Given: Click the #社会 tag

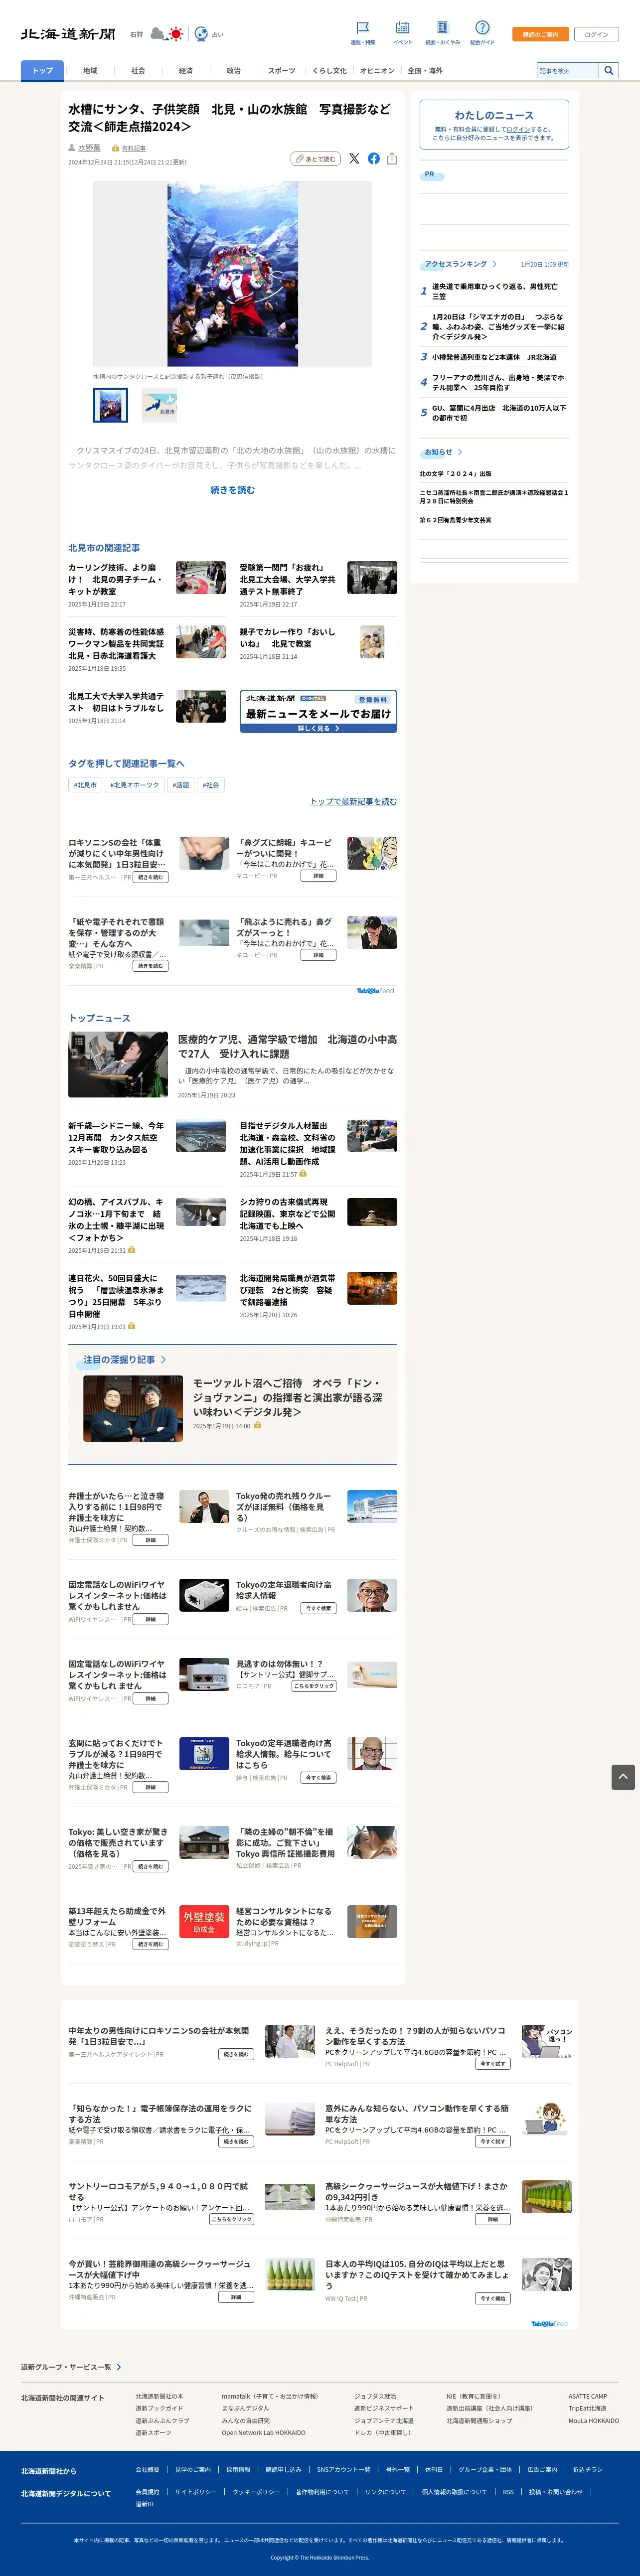Looking at the screenshot, I should point(211,785).
